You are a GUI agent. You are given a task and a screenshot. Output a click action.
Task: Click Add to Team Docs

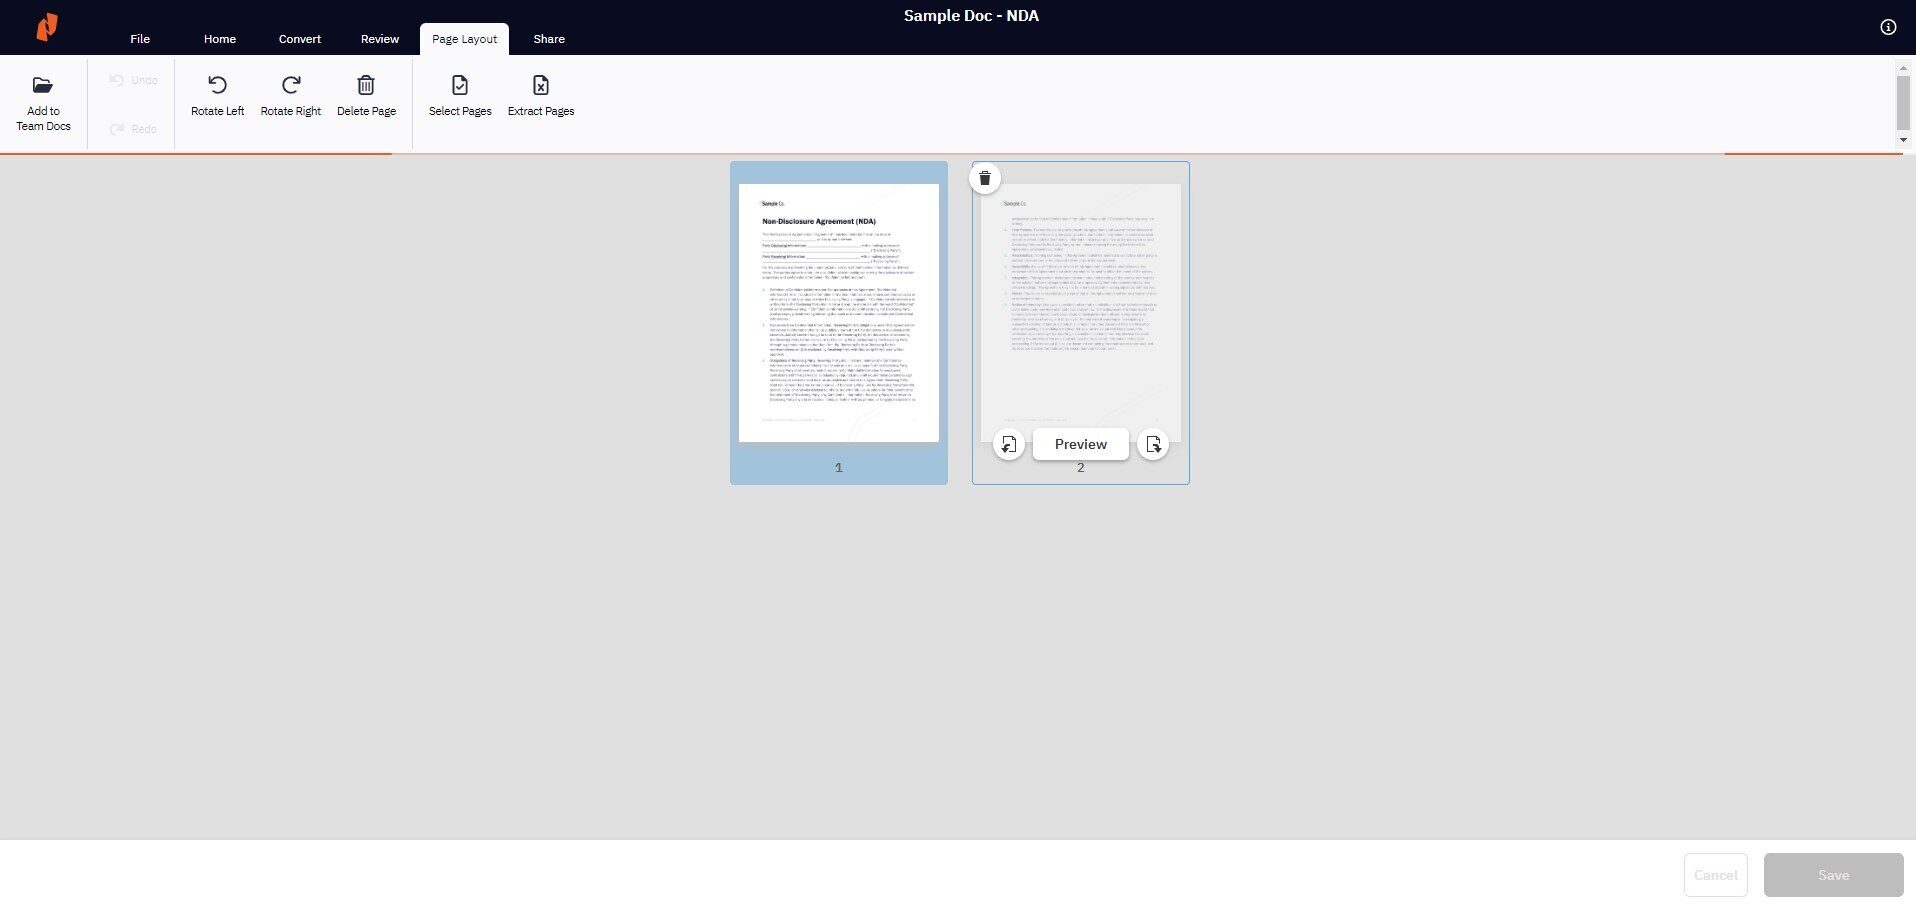coord(43,103)
